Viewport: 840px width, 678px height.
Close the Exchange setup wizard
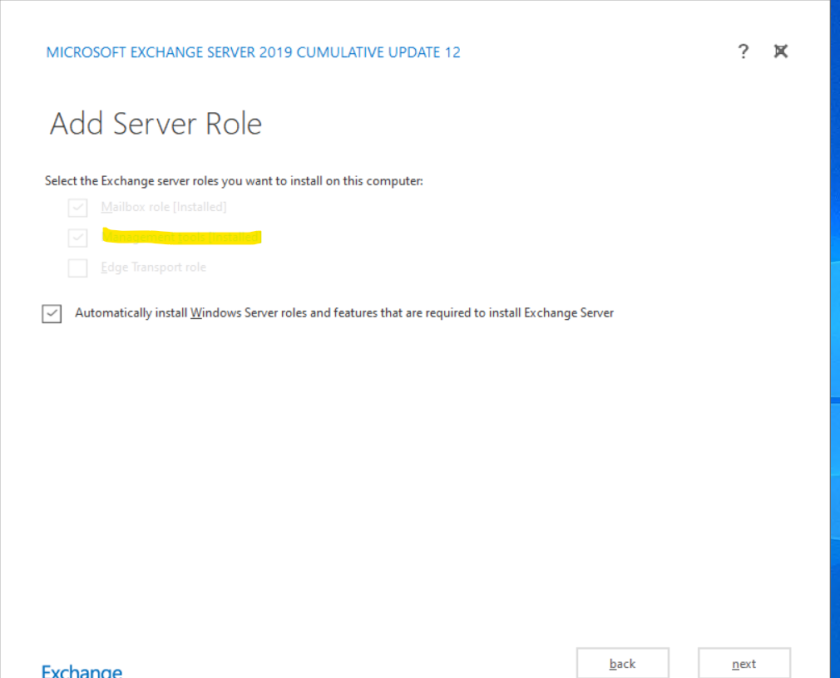(x=781, y=52)
